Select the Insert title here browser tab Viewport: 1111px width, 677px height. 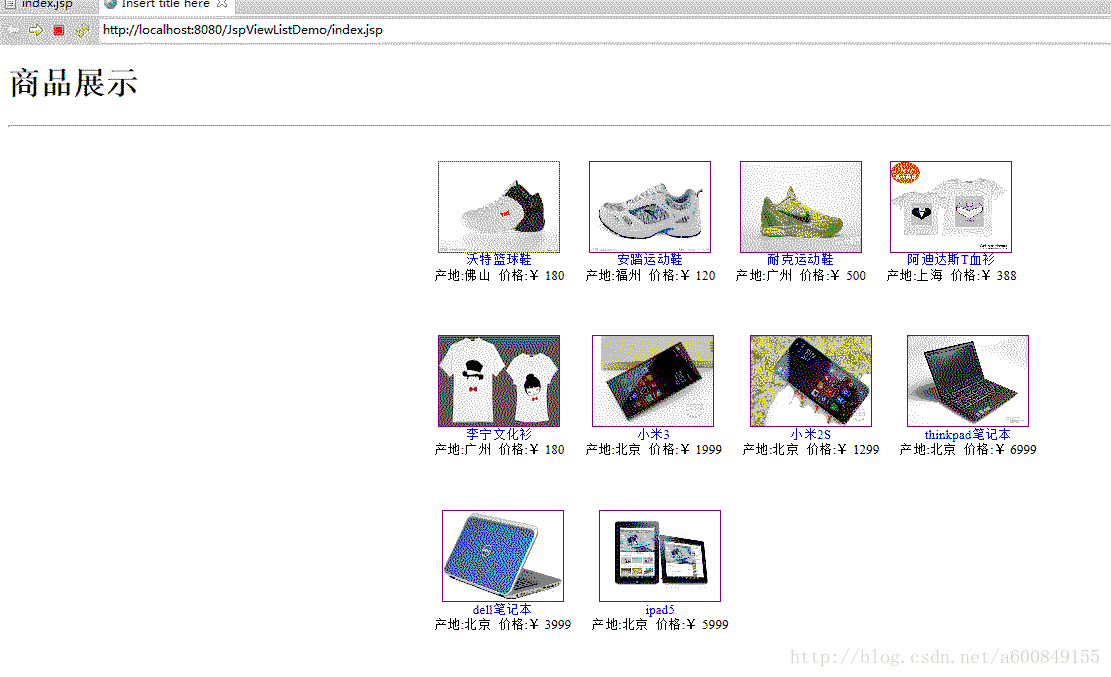[x=165, y=4]
